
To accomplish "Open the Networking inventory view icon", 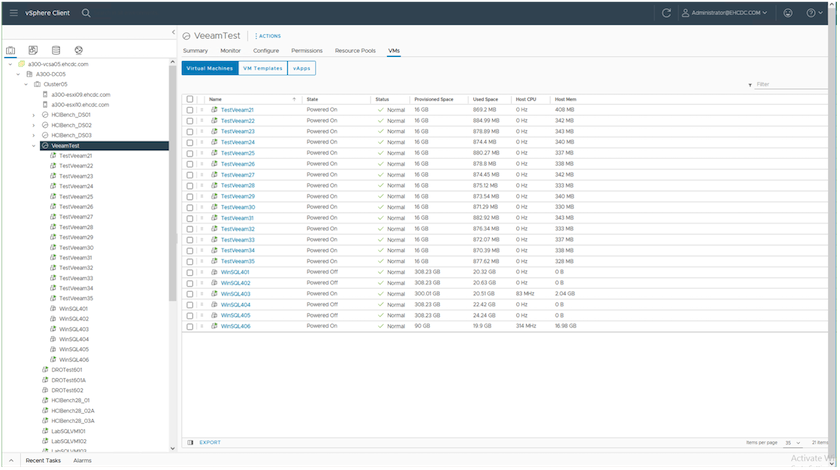I will pos(78,49).
